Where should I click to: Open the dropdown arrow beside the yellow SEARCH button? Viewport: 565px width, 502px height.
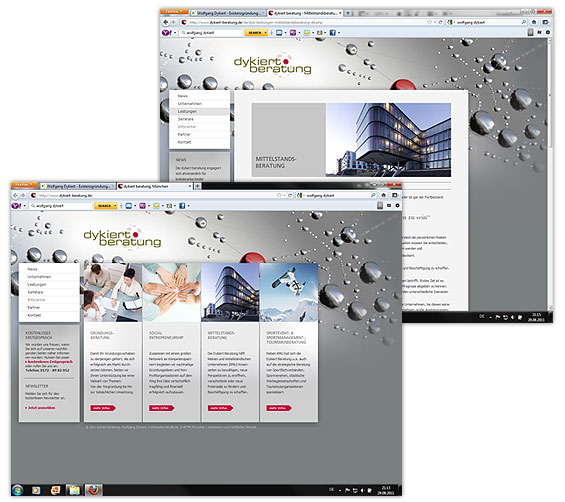pyautogui.click(x=115, y=206)
